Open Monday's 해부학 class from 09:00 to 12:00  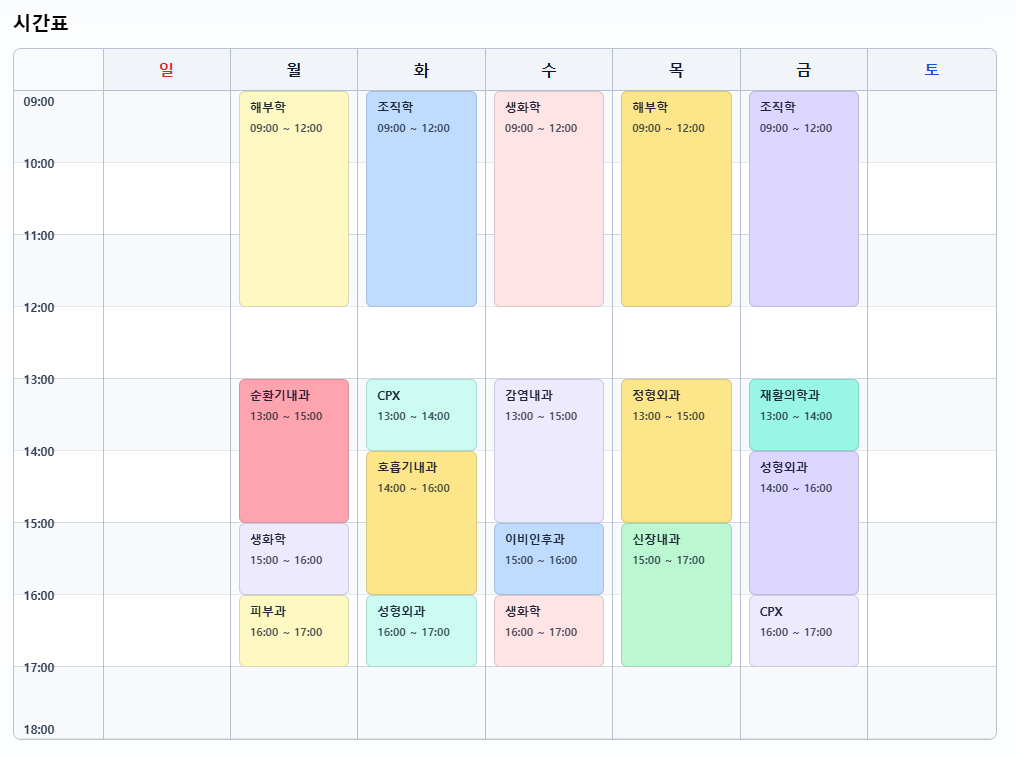(294, 199)
